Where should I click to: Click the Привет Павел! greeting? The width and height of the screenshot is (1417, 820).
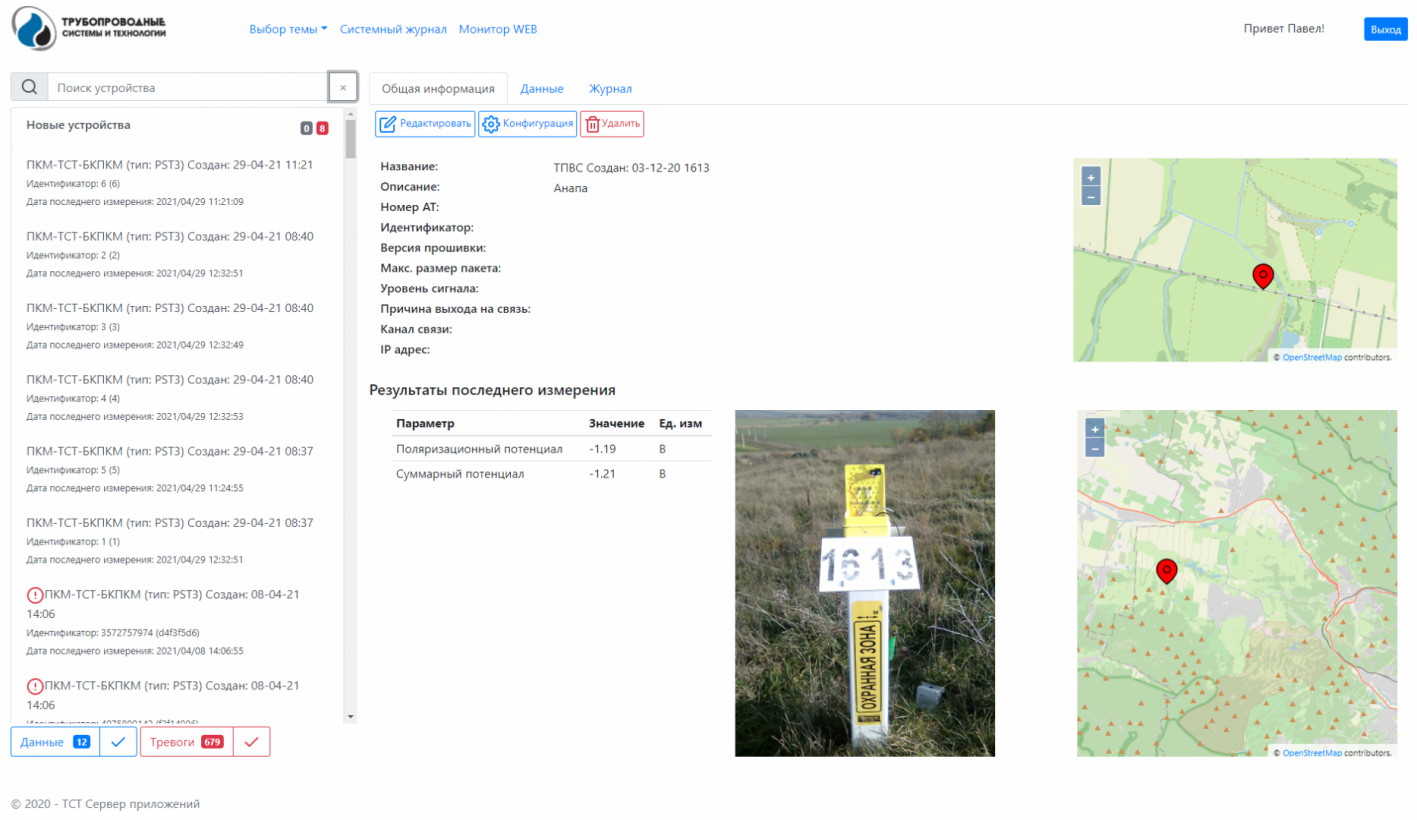1283,29
